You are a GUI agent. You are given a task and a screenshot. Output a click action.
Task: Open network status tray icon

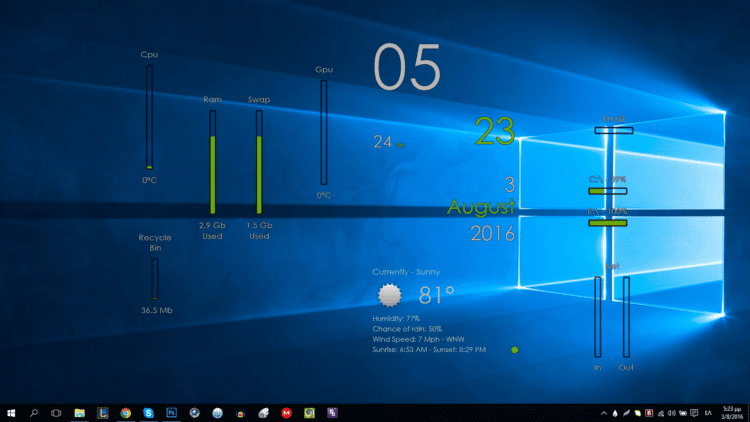(661, 413)
